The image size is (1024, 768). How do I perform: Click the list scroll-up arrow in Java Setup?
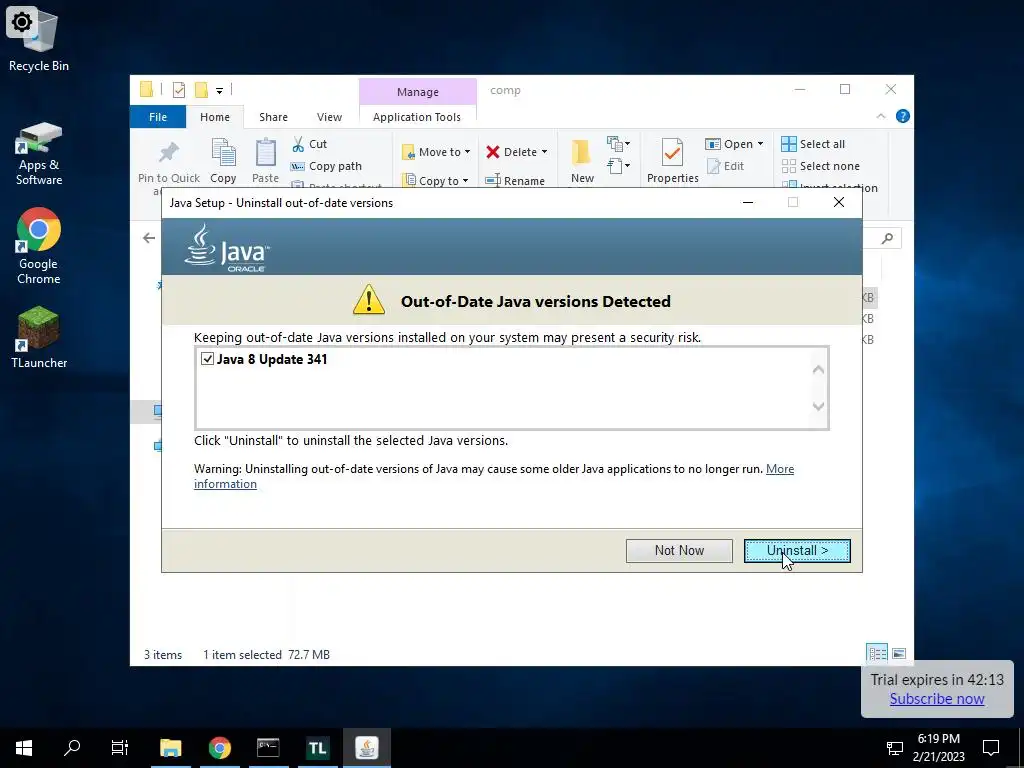point(818,370)
